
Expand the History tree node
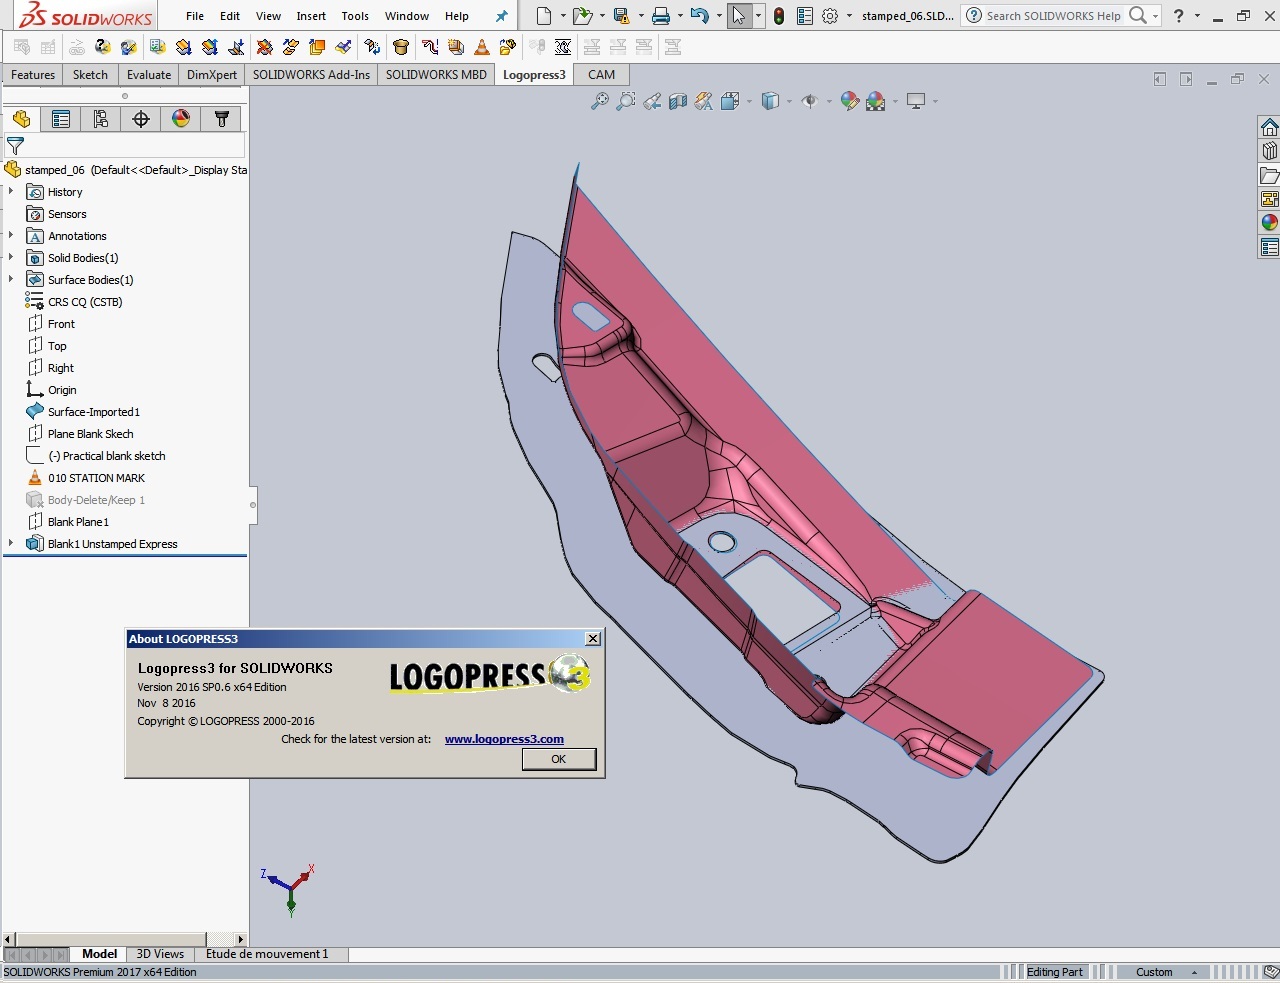point(11,192)
